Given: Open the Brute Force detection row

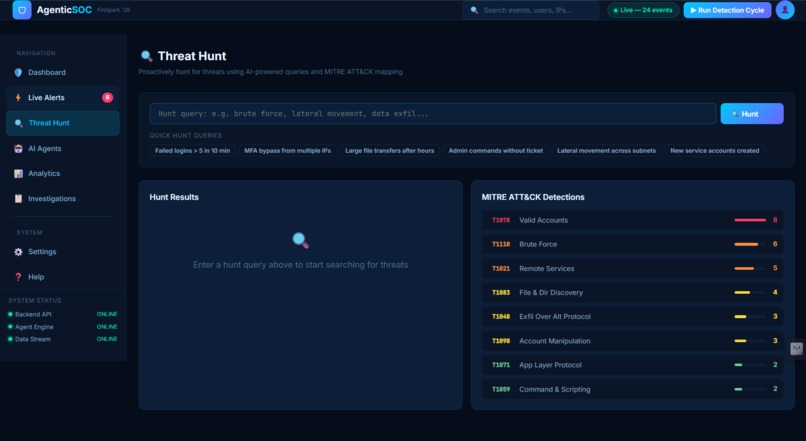Looking at the screenshot, I should coord(632,244).
